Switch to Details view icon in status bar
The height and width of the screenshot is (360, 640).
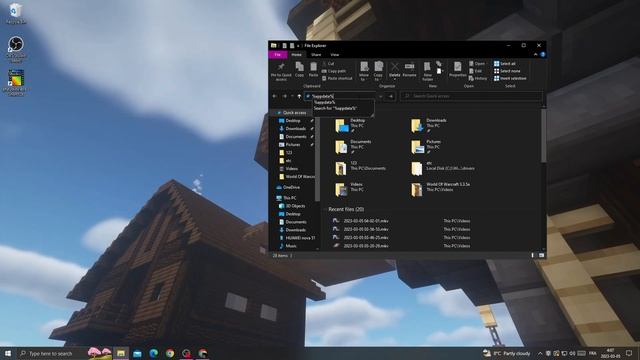click(x=533, y=256)
